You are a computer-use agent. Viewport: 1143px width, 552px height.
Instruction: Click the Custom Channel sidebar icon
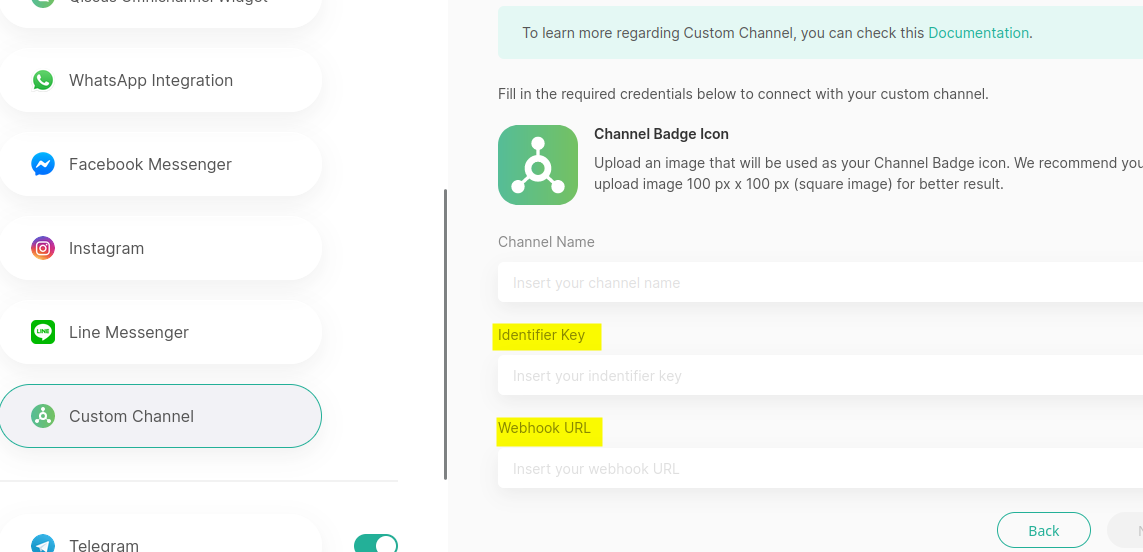click(43, 416)
